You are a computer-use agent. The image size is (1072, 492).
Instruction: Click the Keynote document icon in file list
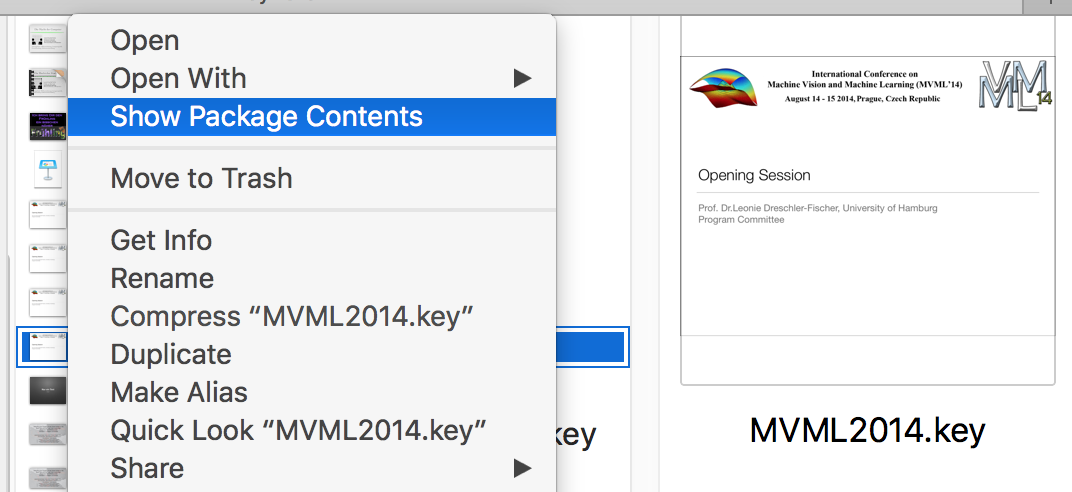click(47, 171)
